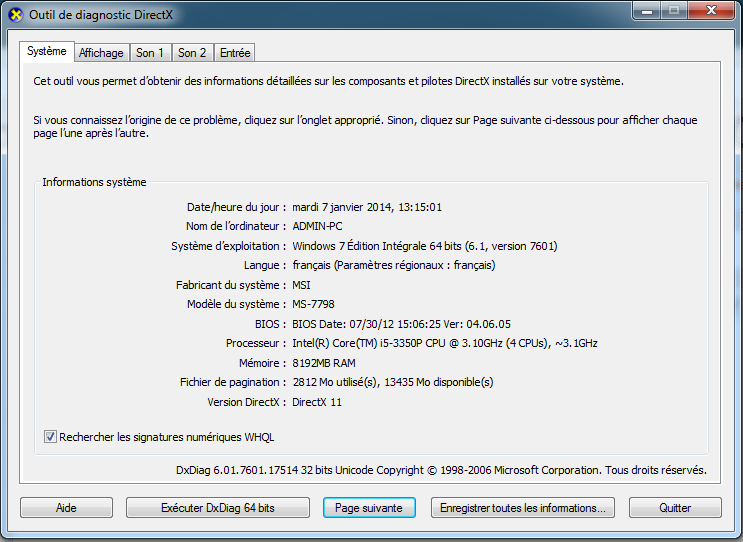Click the Intel Core i5-3350P processor value
The width and height of the screenshot is (743, 542).
(x=444, y=343)
